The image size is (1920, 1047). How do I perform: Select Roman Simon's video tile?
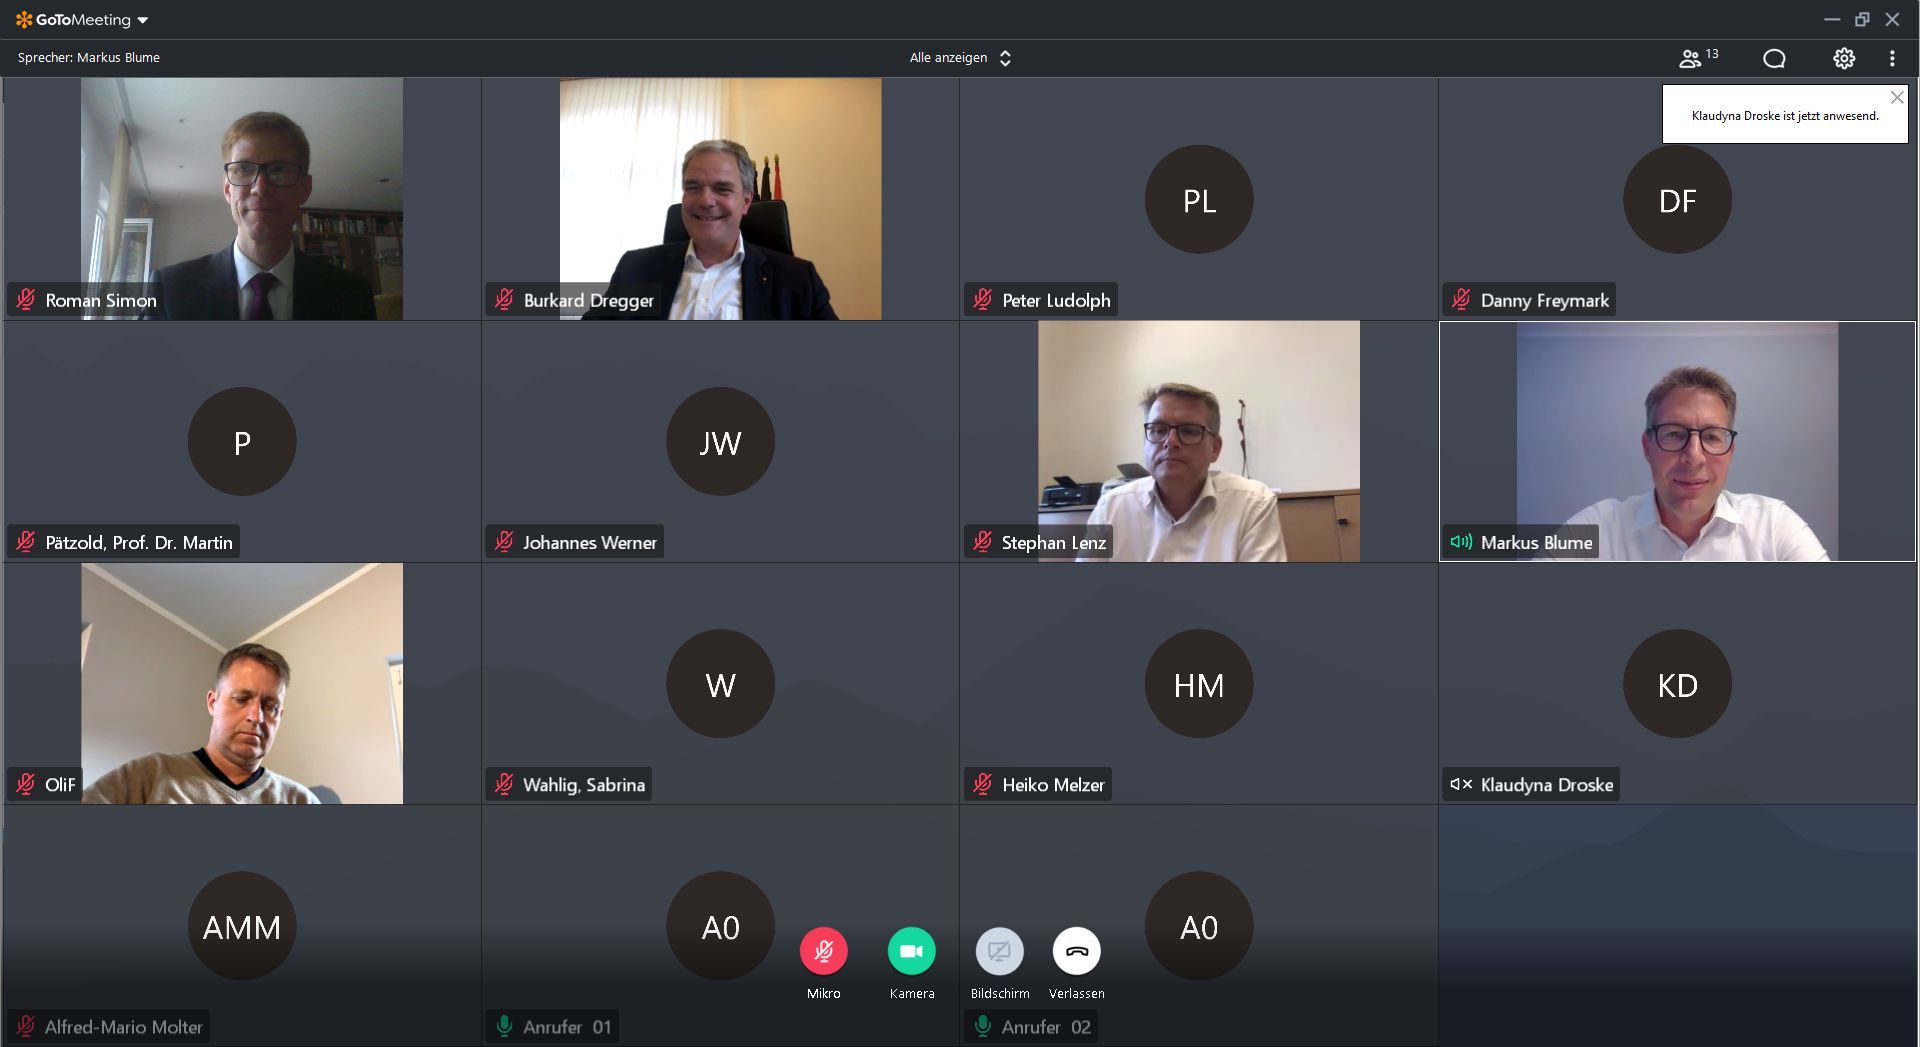(x=242, y=199)
